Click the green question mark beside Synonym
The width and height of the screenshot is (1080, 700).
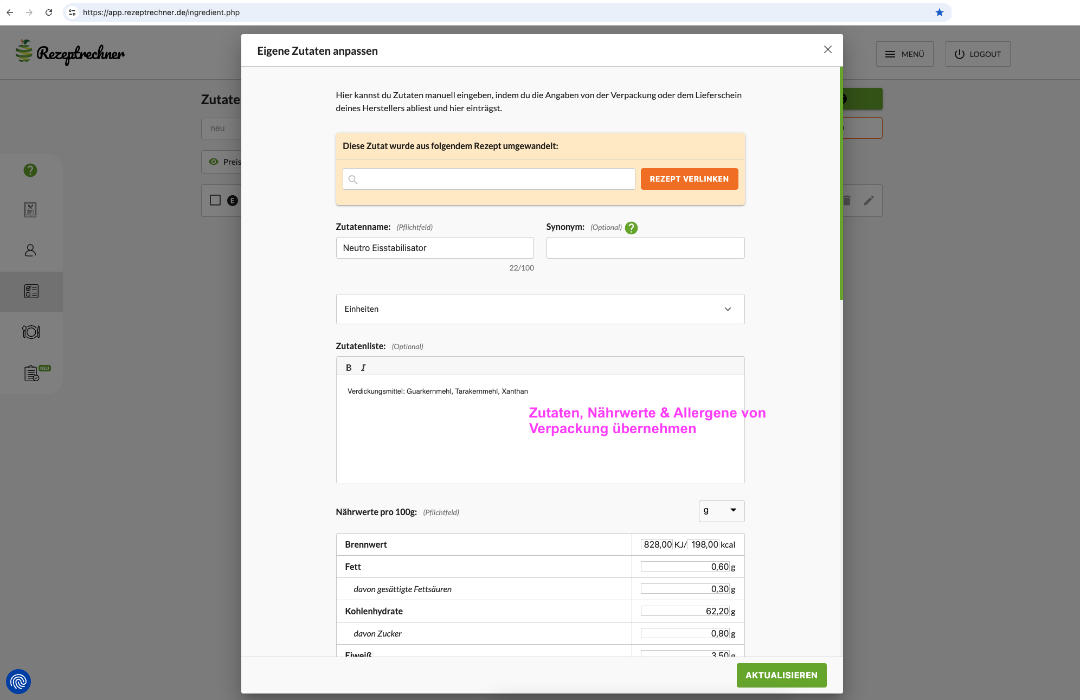[x=631, y=227]
